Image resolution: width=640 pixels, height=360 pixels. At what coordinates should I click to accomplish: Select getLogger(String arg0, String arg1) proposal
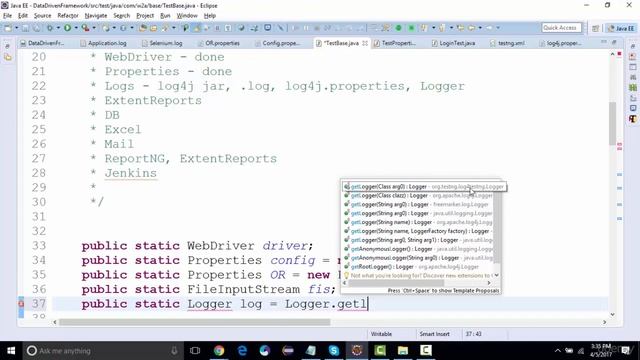click(418, 240)
